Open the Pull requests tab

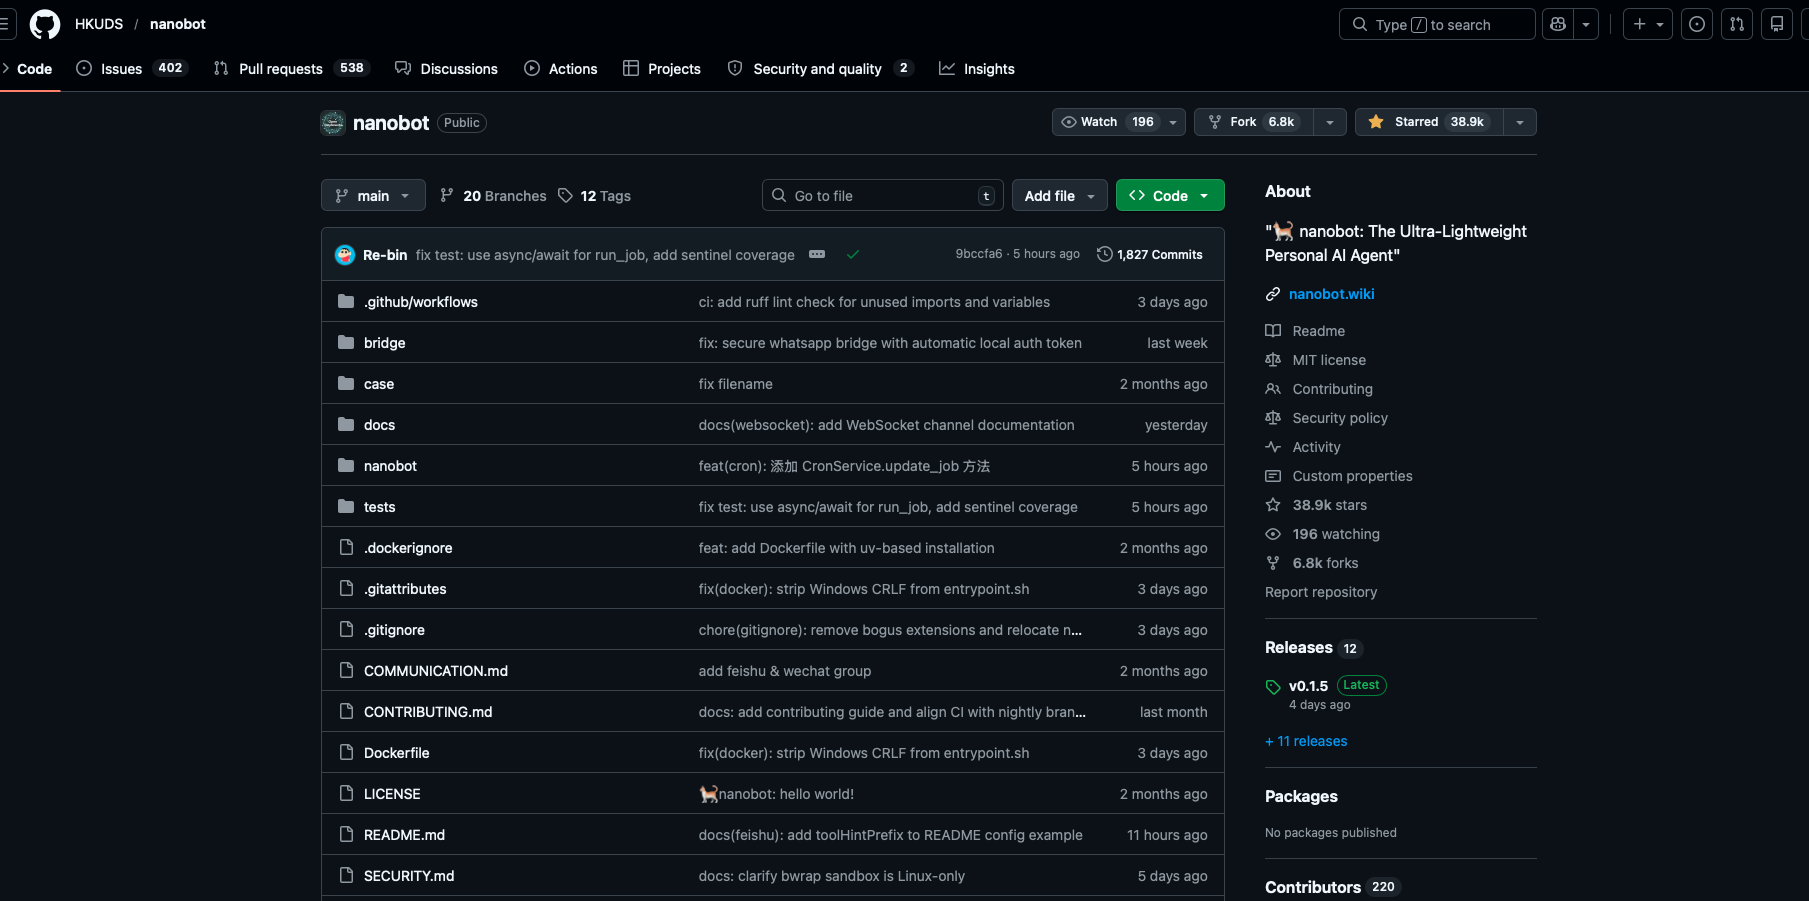[x=292, y=69]
